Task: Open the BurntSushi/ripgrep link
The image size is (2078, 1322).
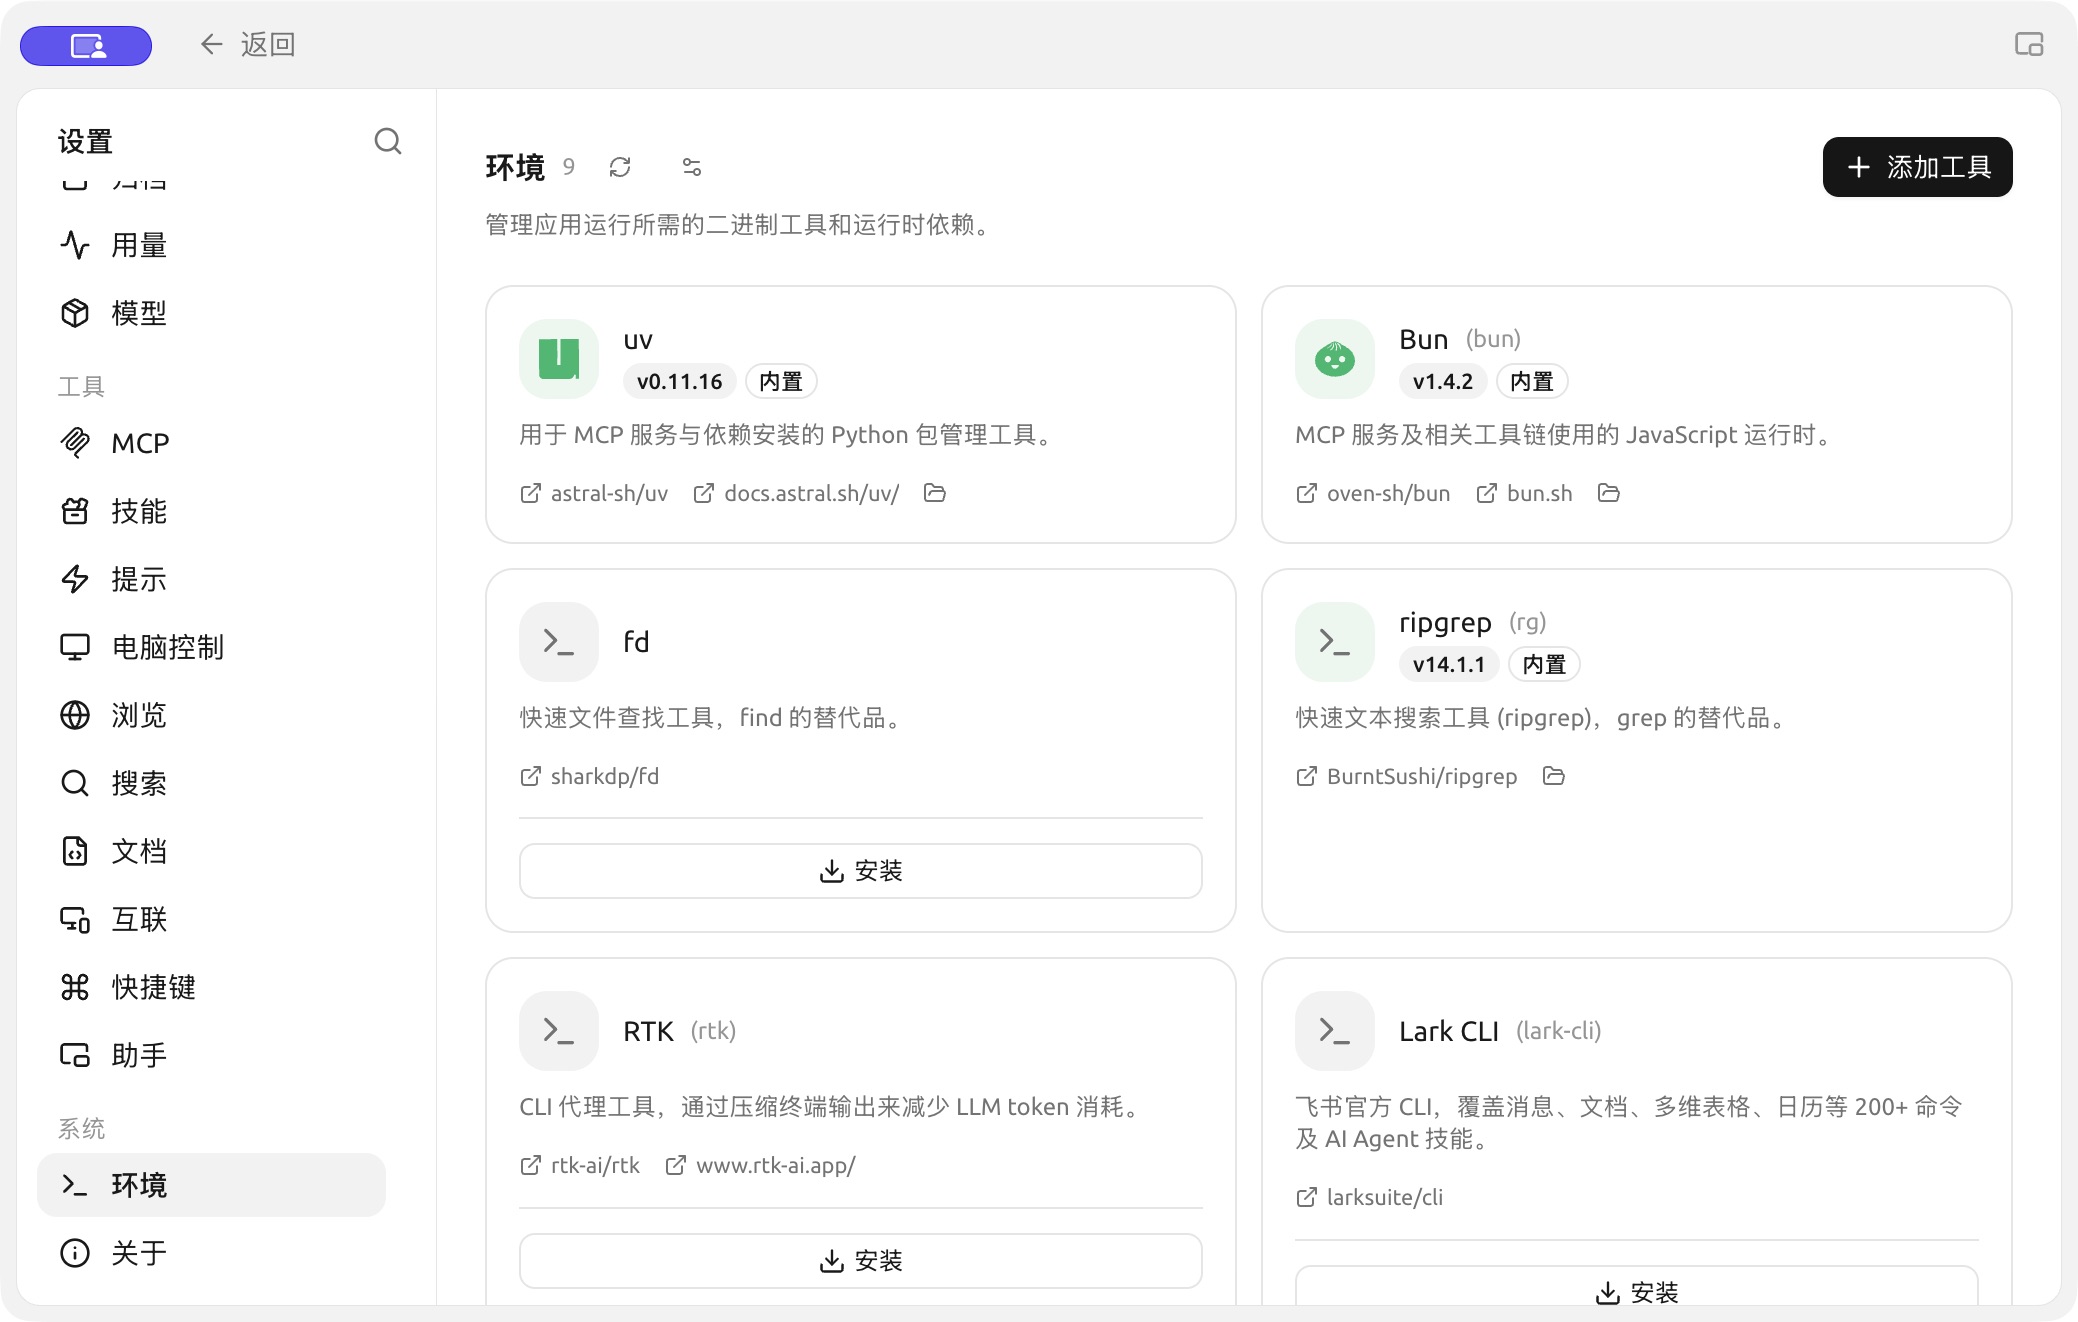Action: [x=1406, y=776]
